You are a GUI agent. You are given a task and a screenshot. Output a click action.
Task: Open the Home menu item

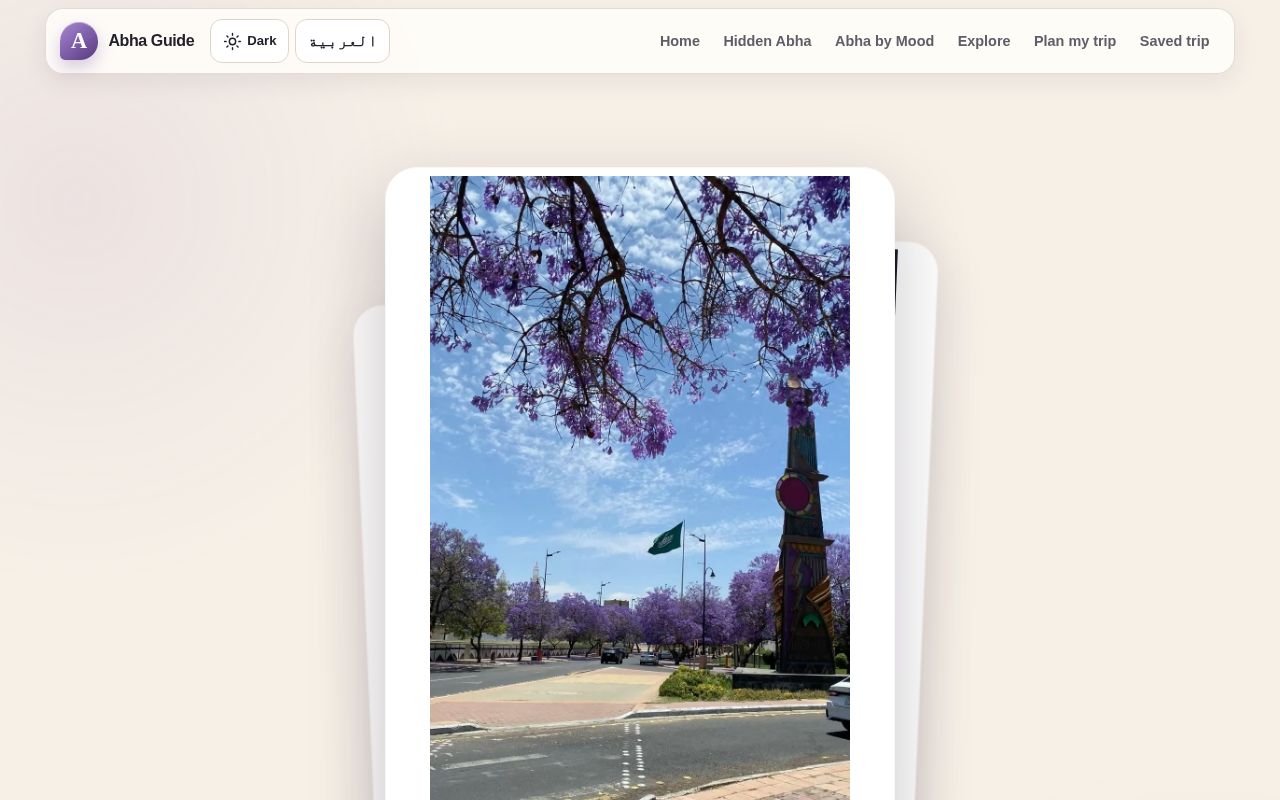pyautogui.click(x=680, y=41)
